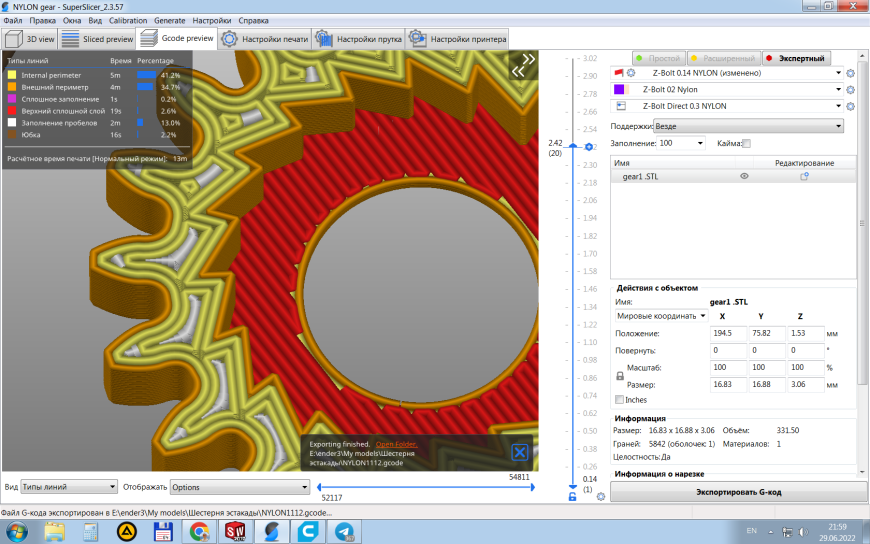870x544 pixels.
Task: Select gear1 .STL in the object list
Action: (x=639, y=177)
